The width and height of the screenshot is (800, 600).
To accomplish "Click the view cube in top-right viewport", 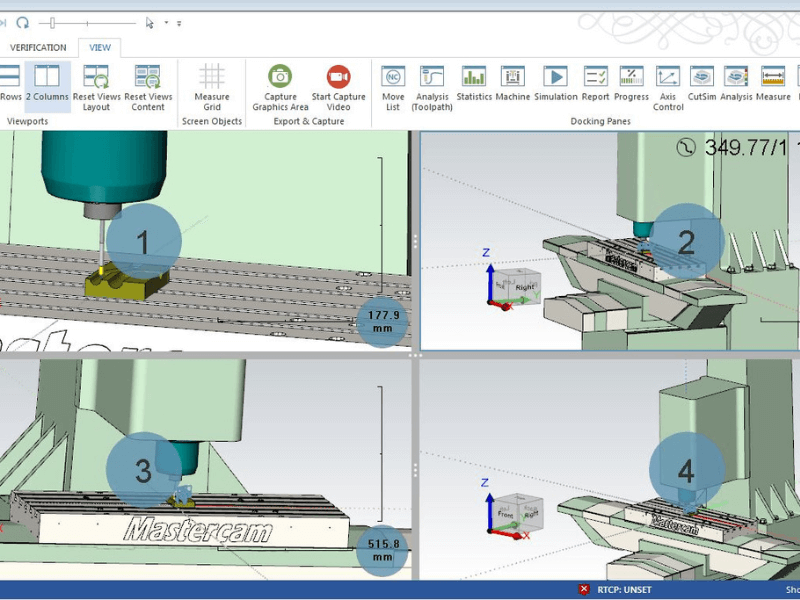I will click(516, 285).
